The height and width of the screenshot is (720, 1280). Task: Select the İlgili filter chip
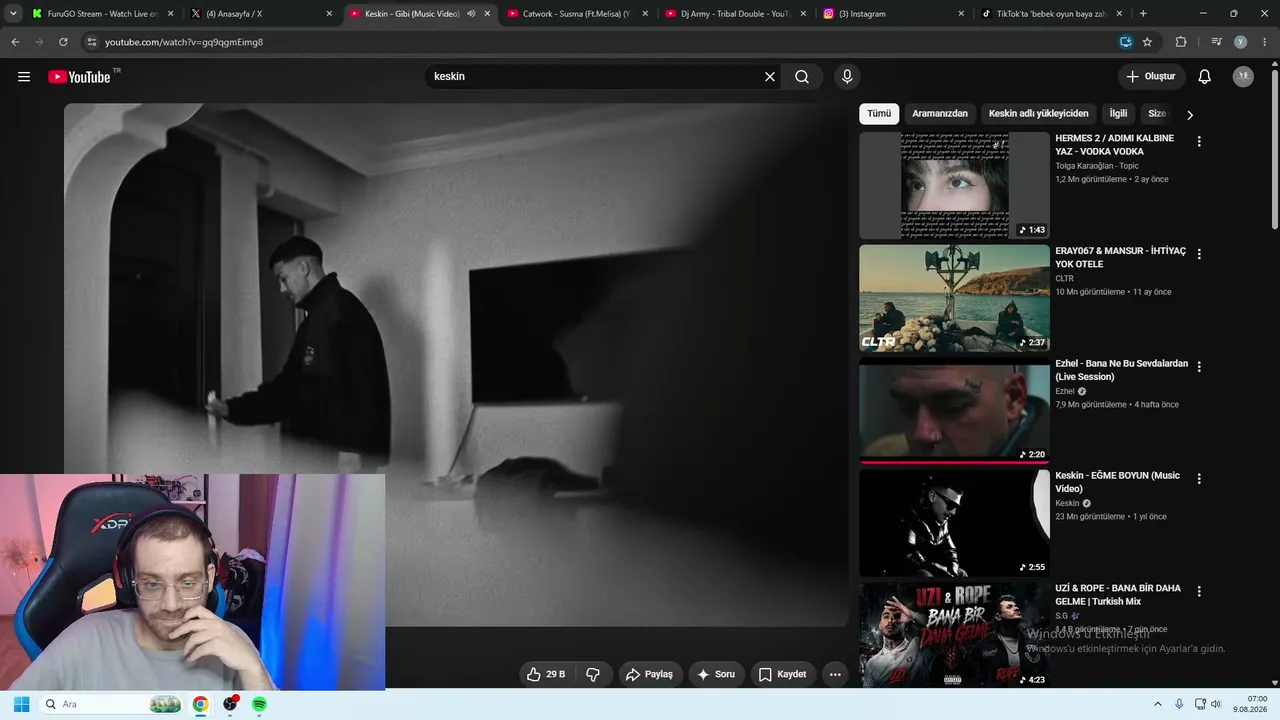[x=1118, y=114]
